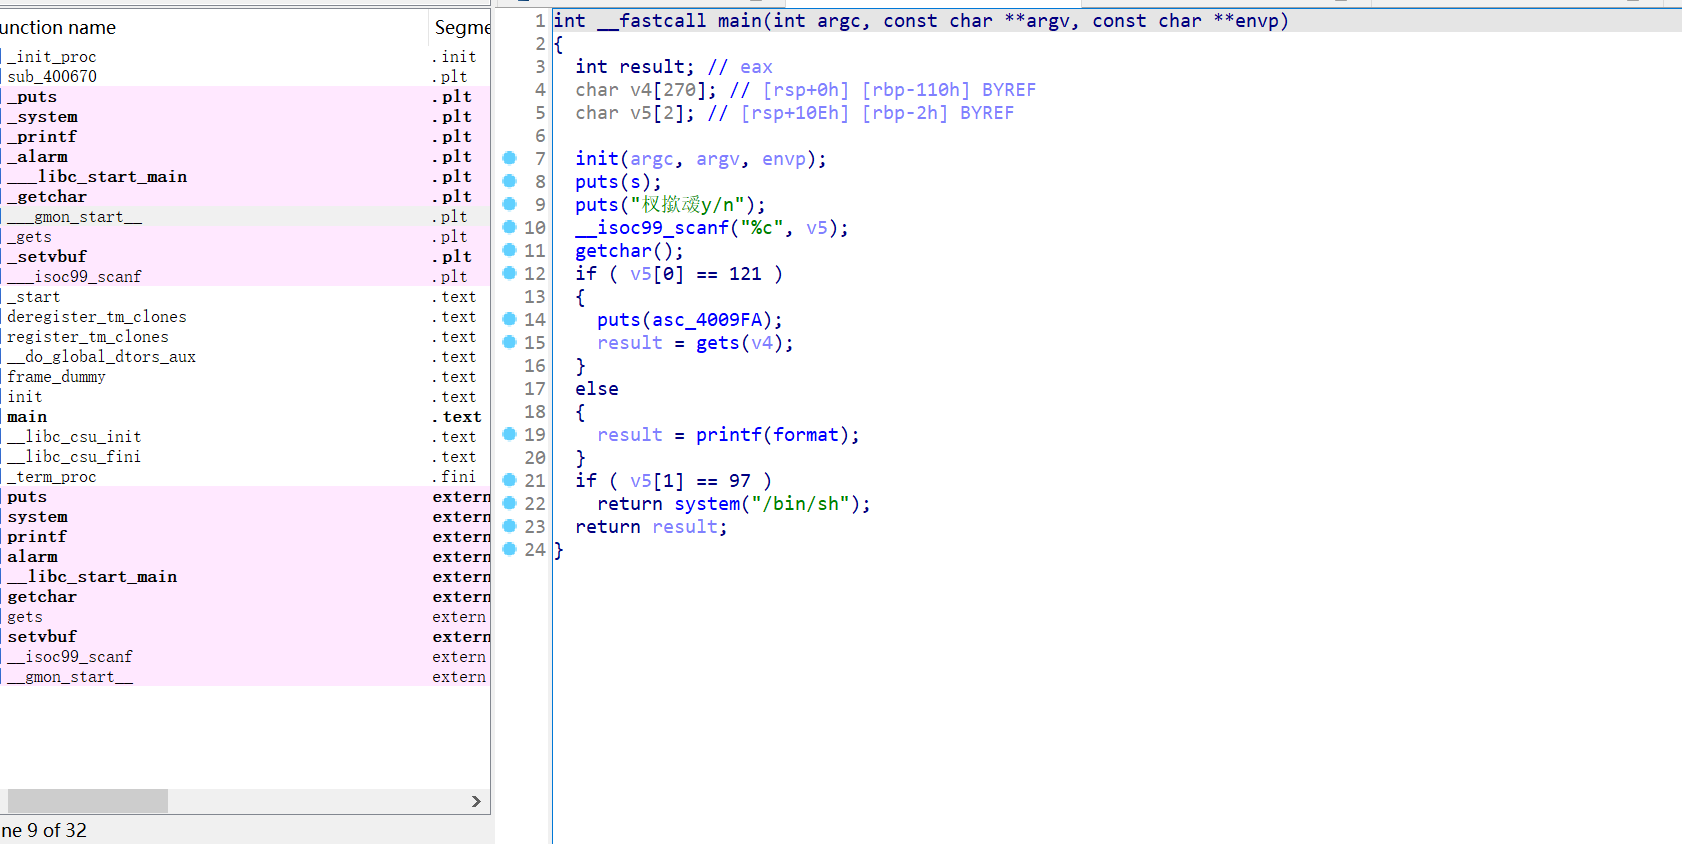Click scroll-right arrow in functions list
The width and height of the screenshot is (1682, 844).
(476, 801)
